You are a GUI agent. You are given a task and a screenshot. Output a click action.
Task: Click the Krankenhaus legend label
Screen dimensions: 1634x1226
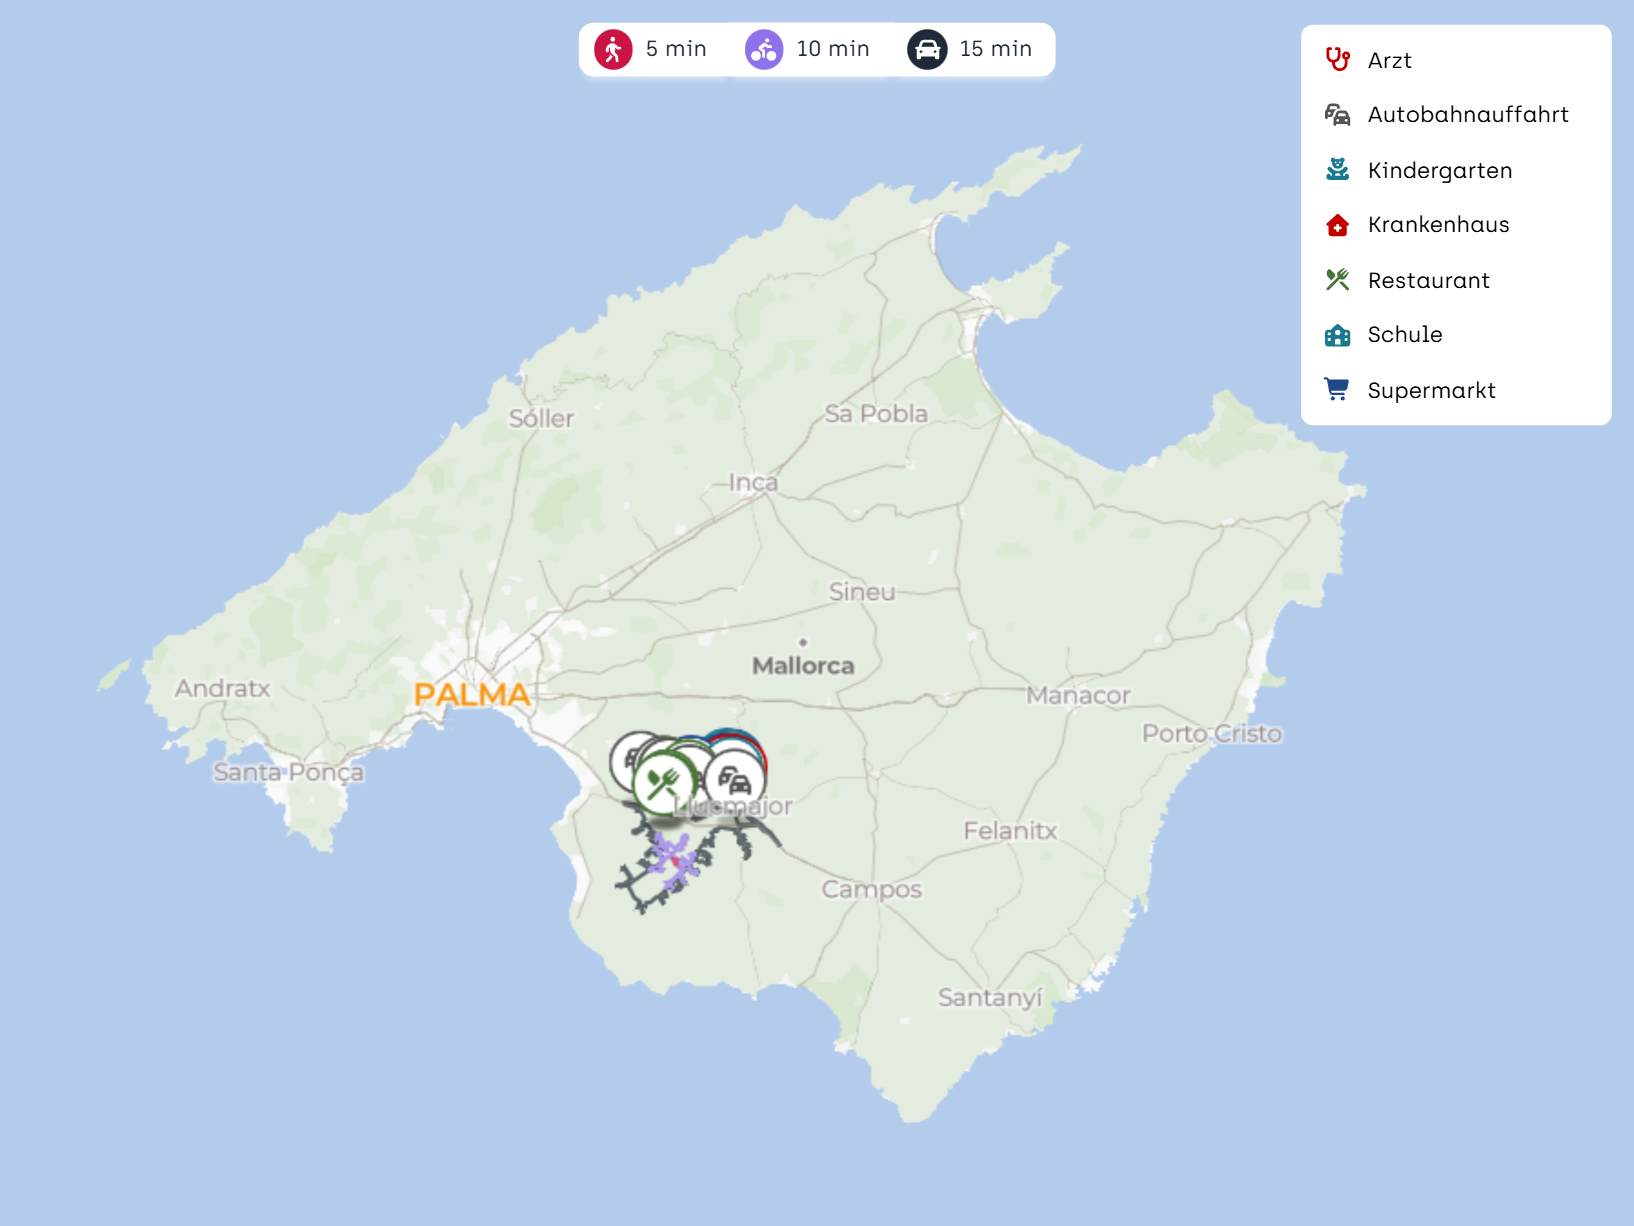point(1438,225)
